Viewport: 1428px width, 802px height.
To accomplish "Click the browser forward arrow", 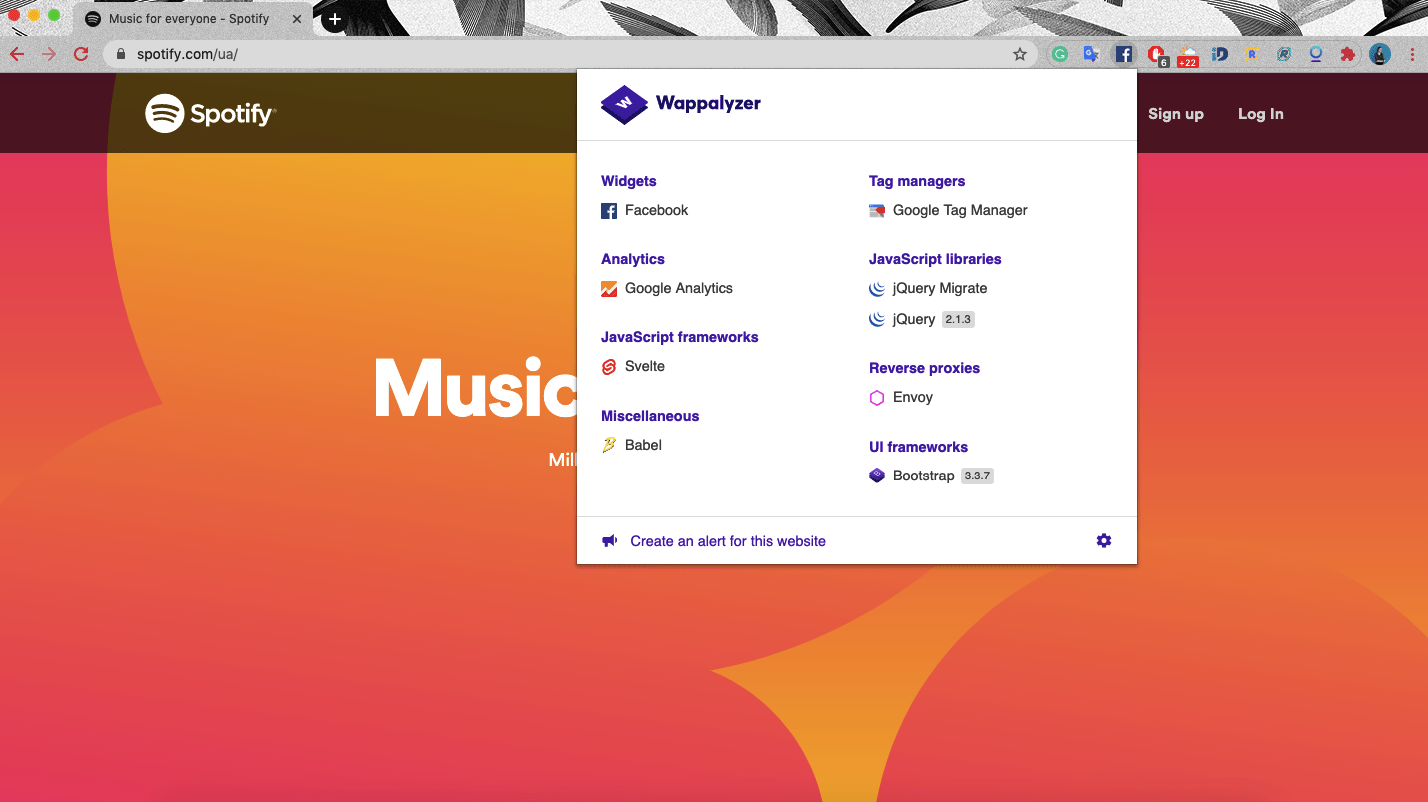I will tap(49, 54).
